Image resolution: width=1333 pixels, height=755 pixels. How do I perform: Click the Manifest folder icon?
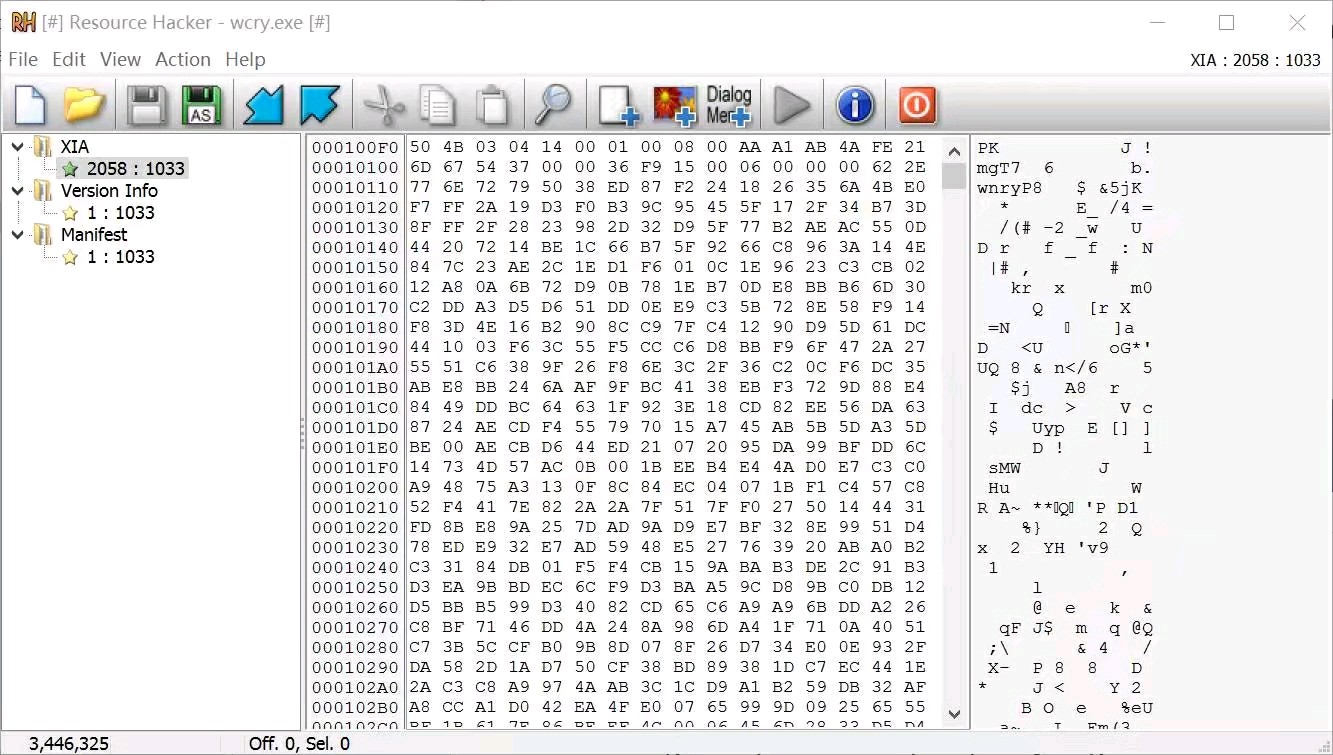43,235
